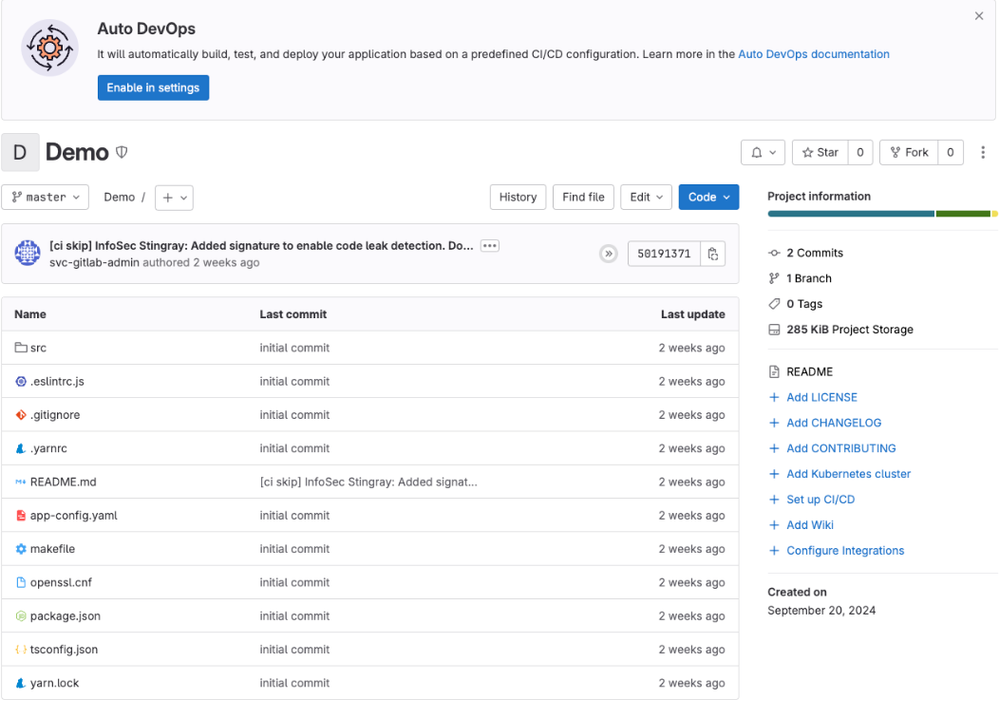Expand the commit message with ellipsis button
This screenshot has width=999, height=701.
(489, 246)
